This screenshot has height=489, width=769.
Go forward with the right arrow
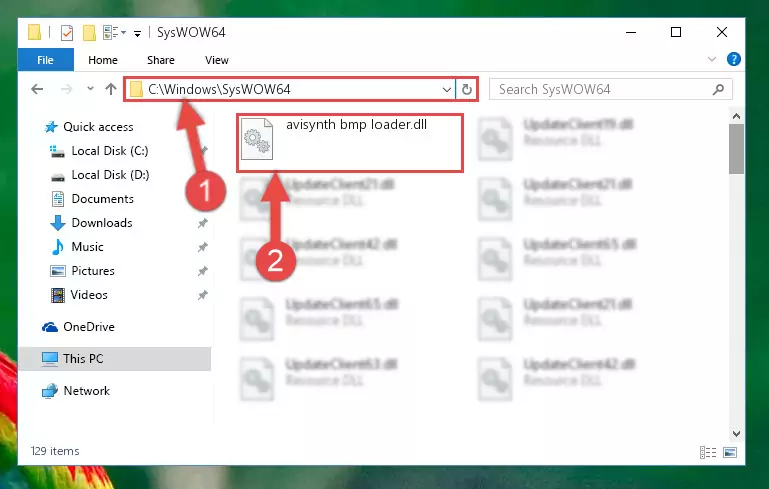pos(66,89)
